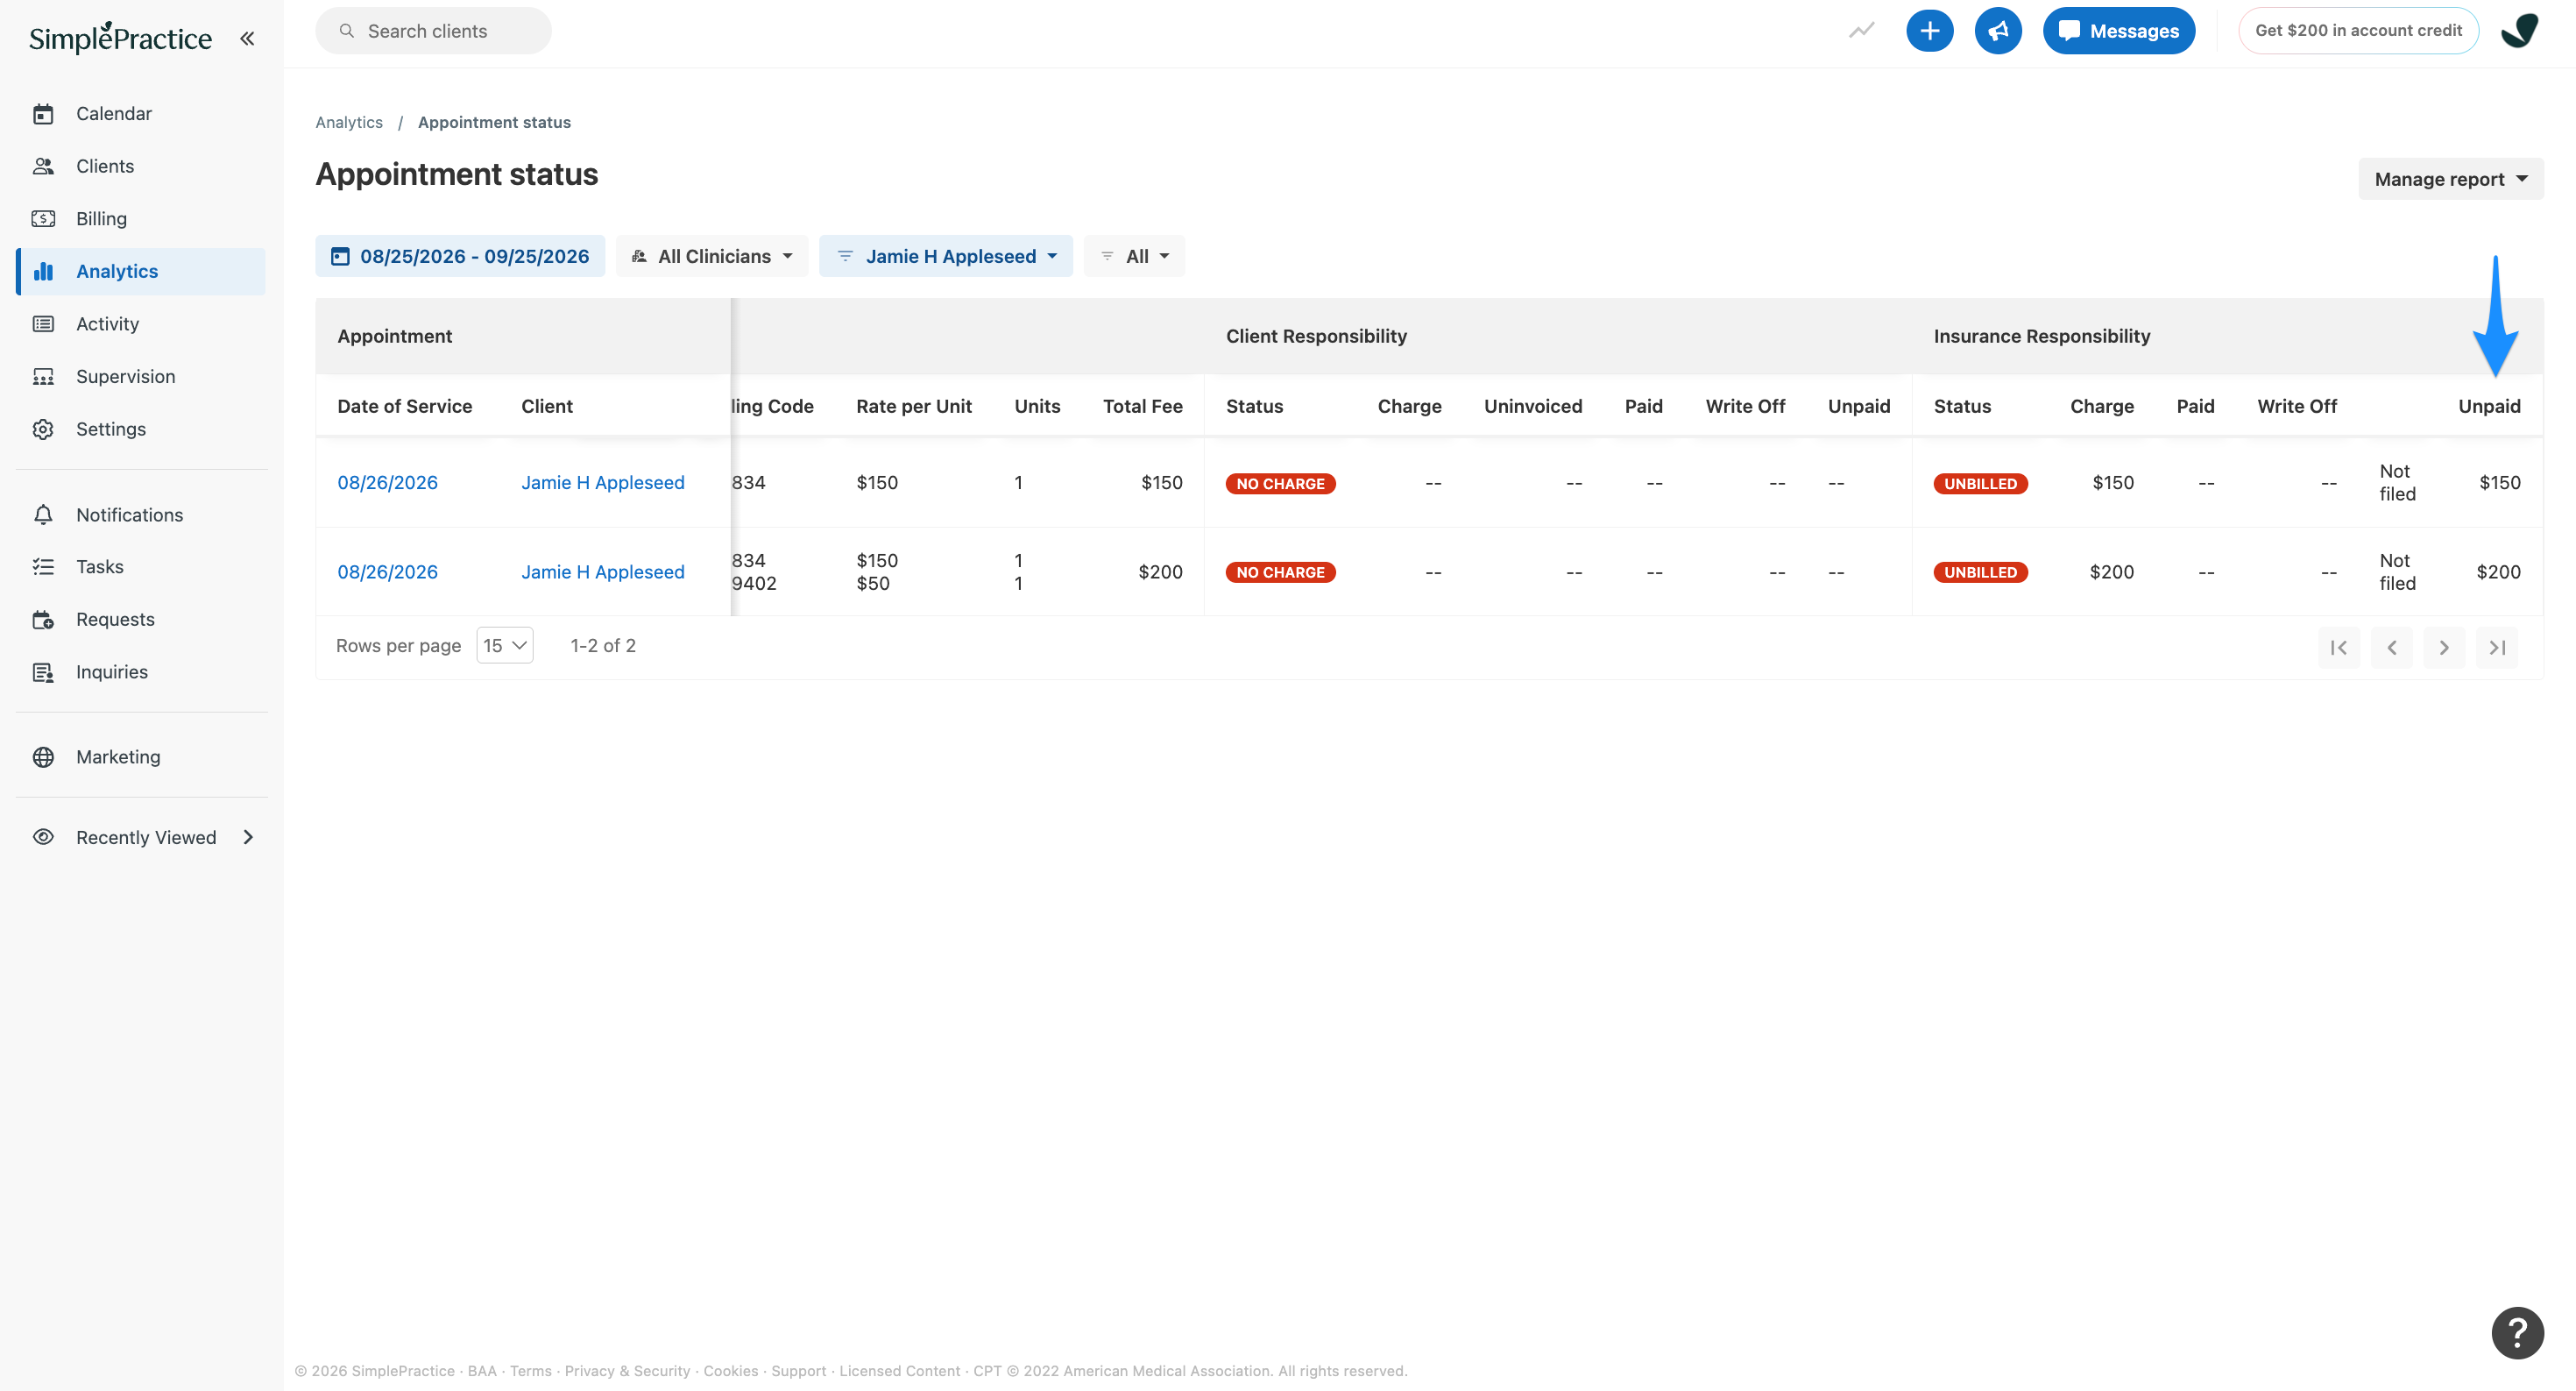Viewport: 2576px width, 1391px height.
Task: Jump to the last page of results
Action: 2497,647
